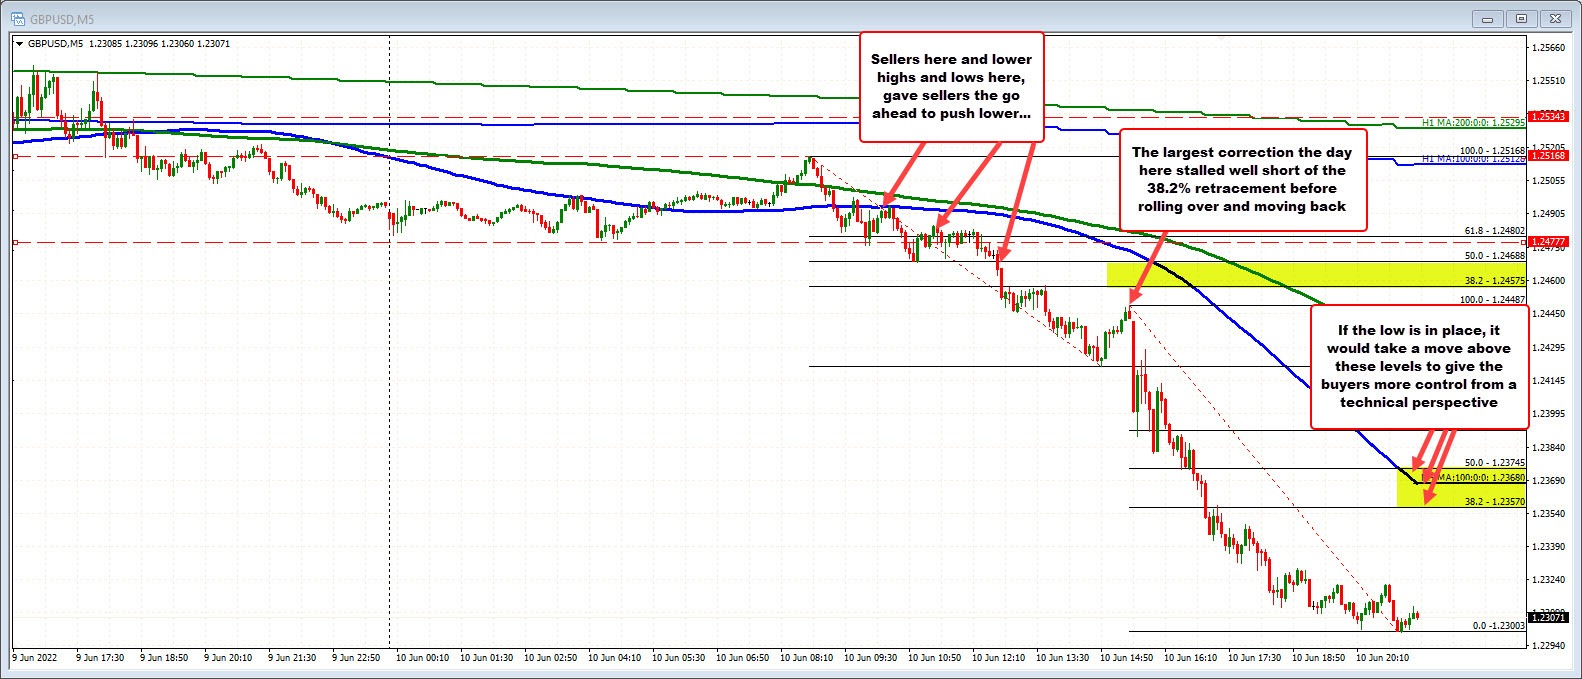Click the 9 Jun 2022 date on time axis
Image resolution: width=1582 pixels, height=679 pixels.
pyautogui.click(x=36, y=658)
